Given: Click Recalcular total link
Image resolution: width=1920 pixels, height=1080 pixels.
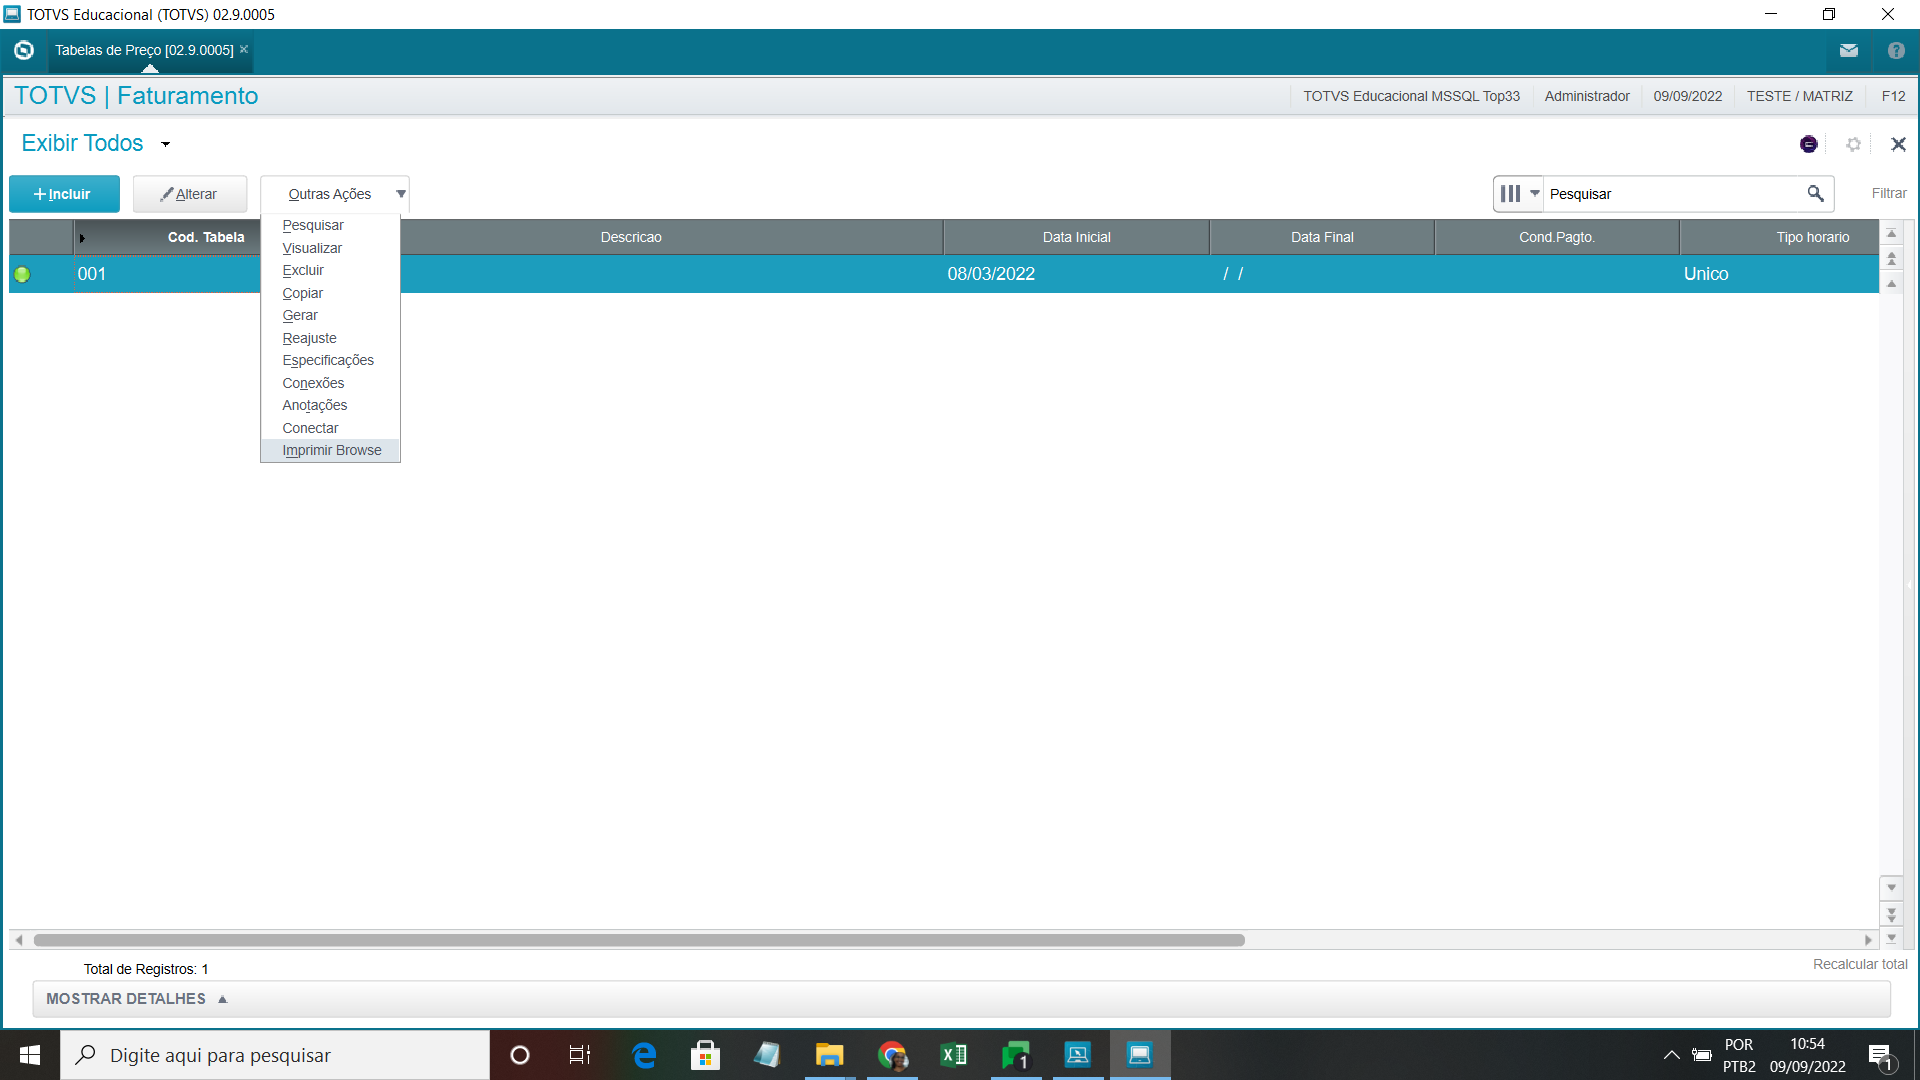Looking at the screenshot, I should [1860, 964].
